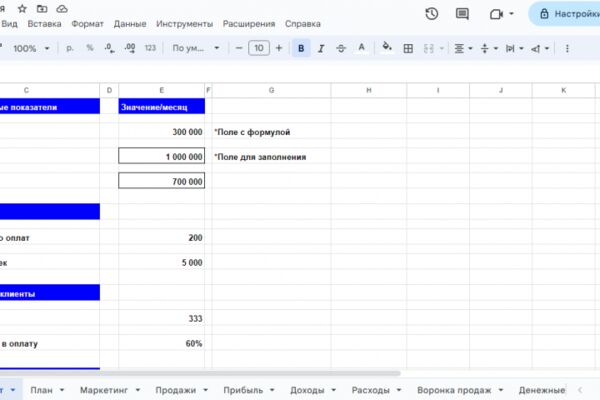Open more number formats (123)
This screenshot has height=400, width=600.
click(150, 48)
